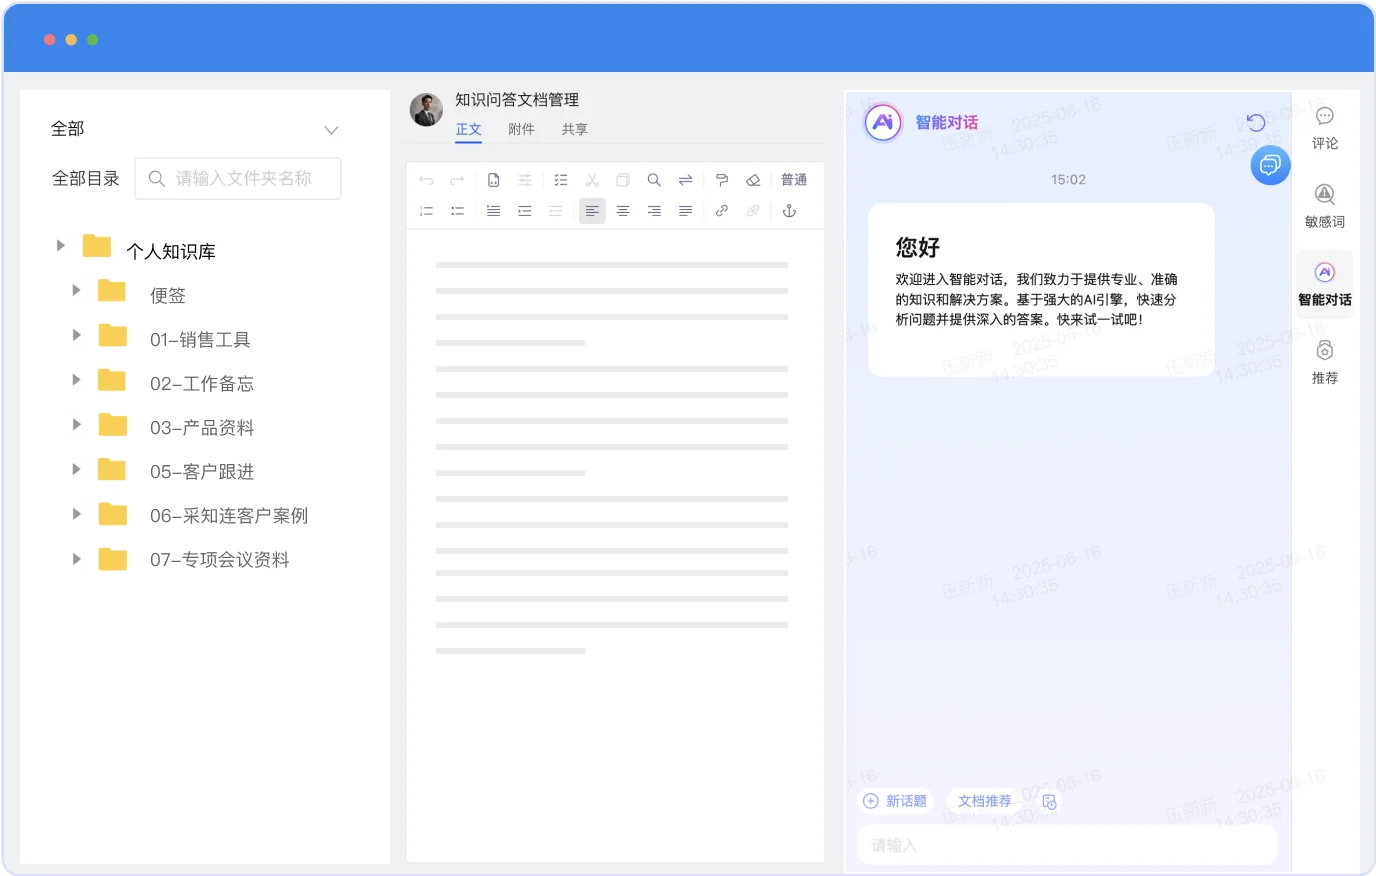This screenshot has height=876, width=1376.
Task: Clear formatting with the eraser icon
Action: pyautogui.click(x=753, y=180)
